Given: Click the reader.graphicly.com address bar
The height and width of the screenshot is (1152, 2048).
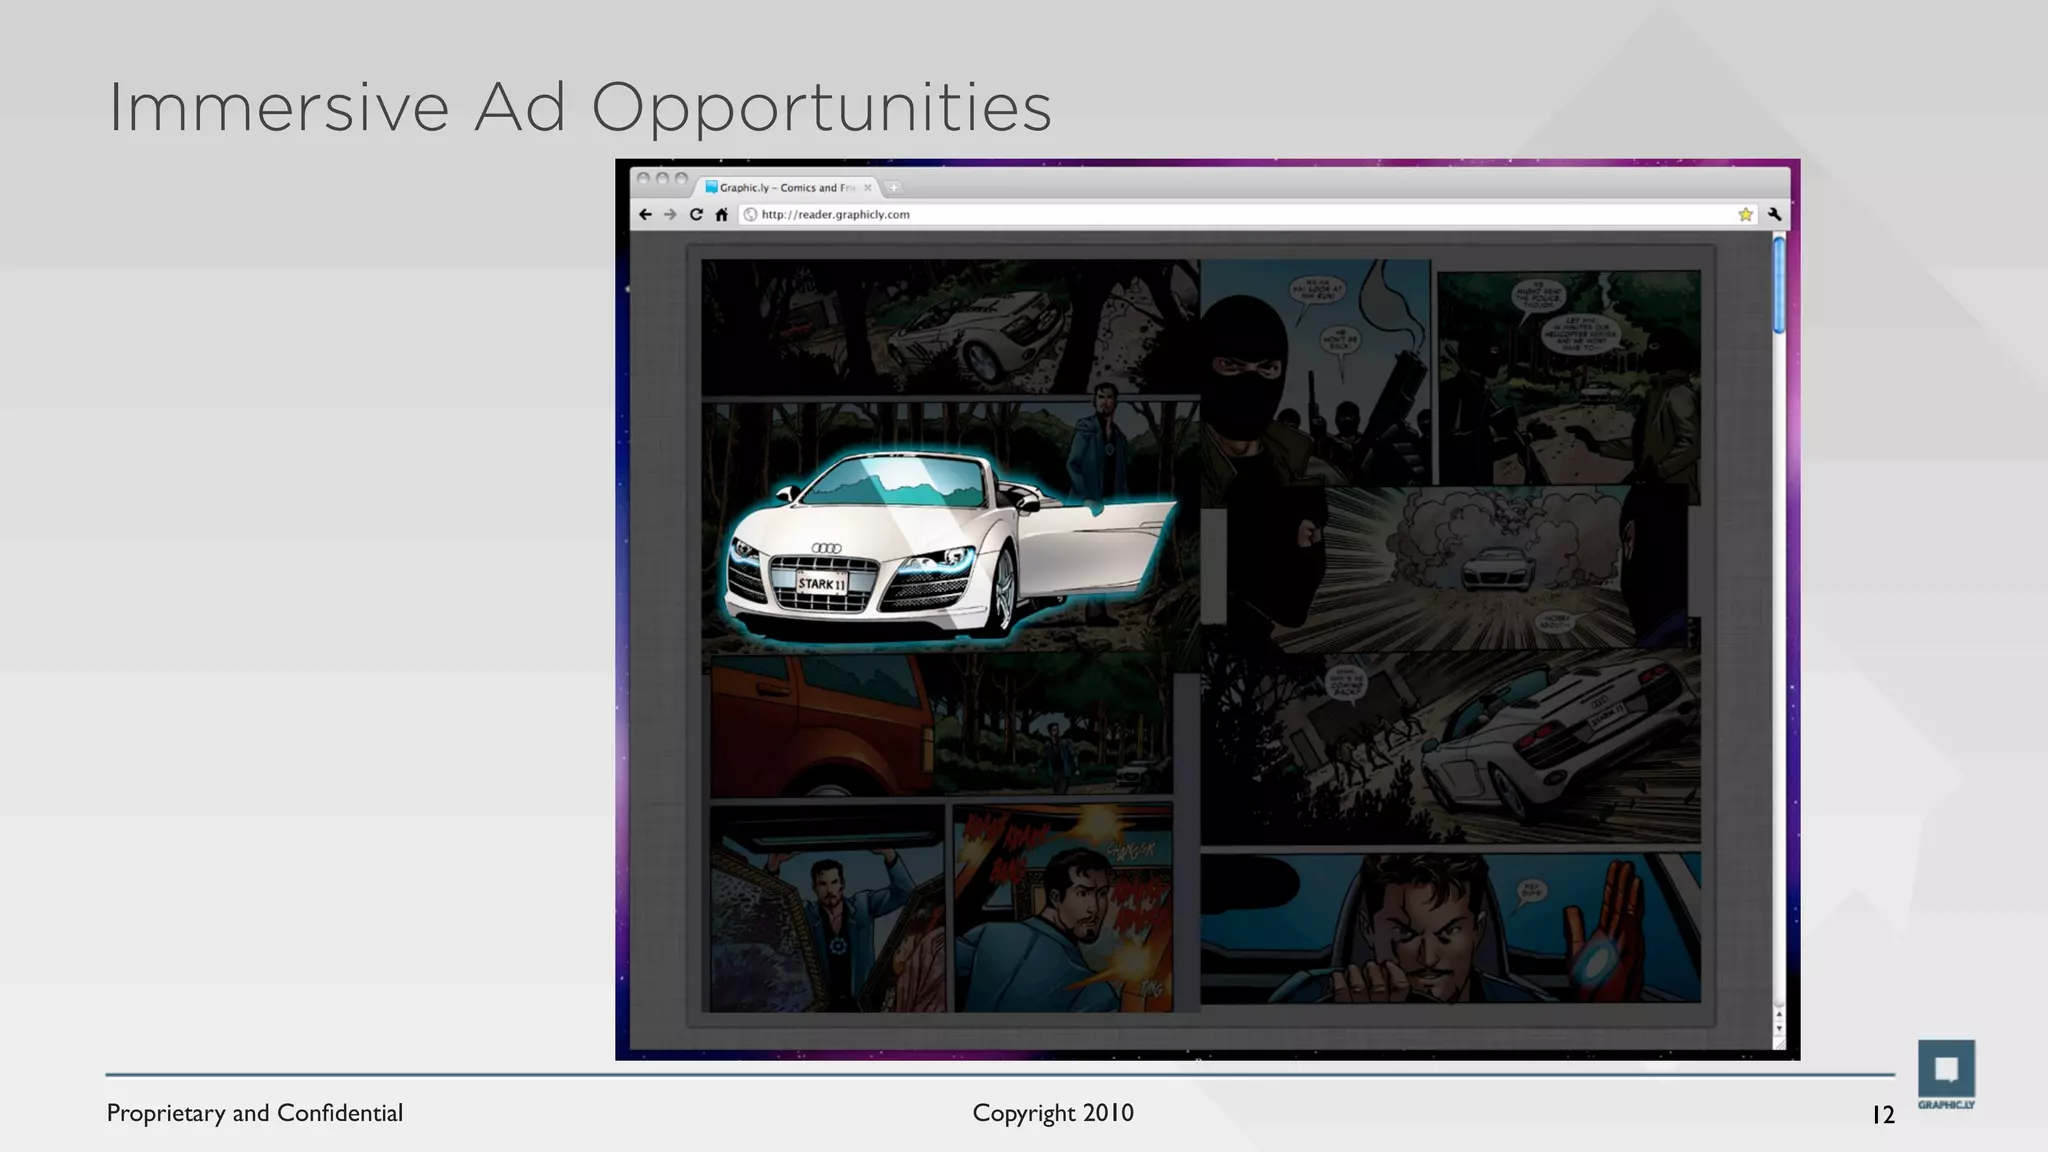Looking at the screenshot, I should 1248,214.
